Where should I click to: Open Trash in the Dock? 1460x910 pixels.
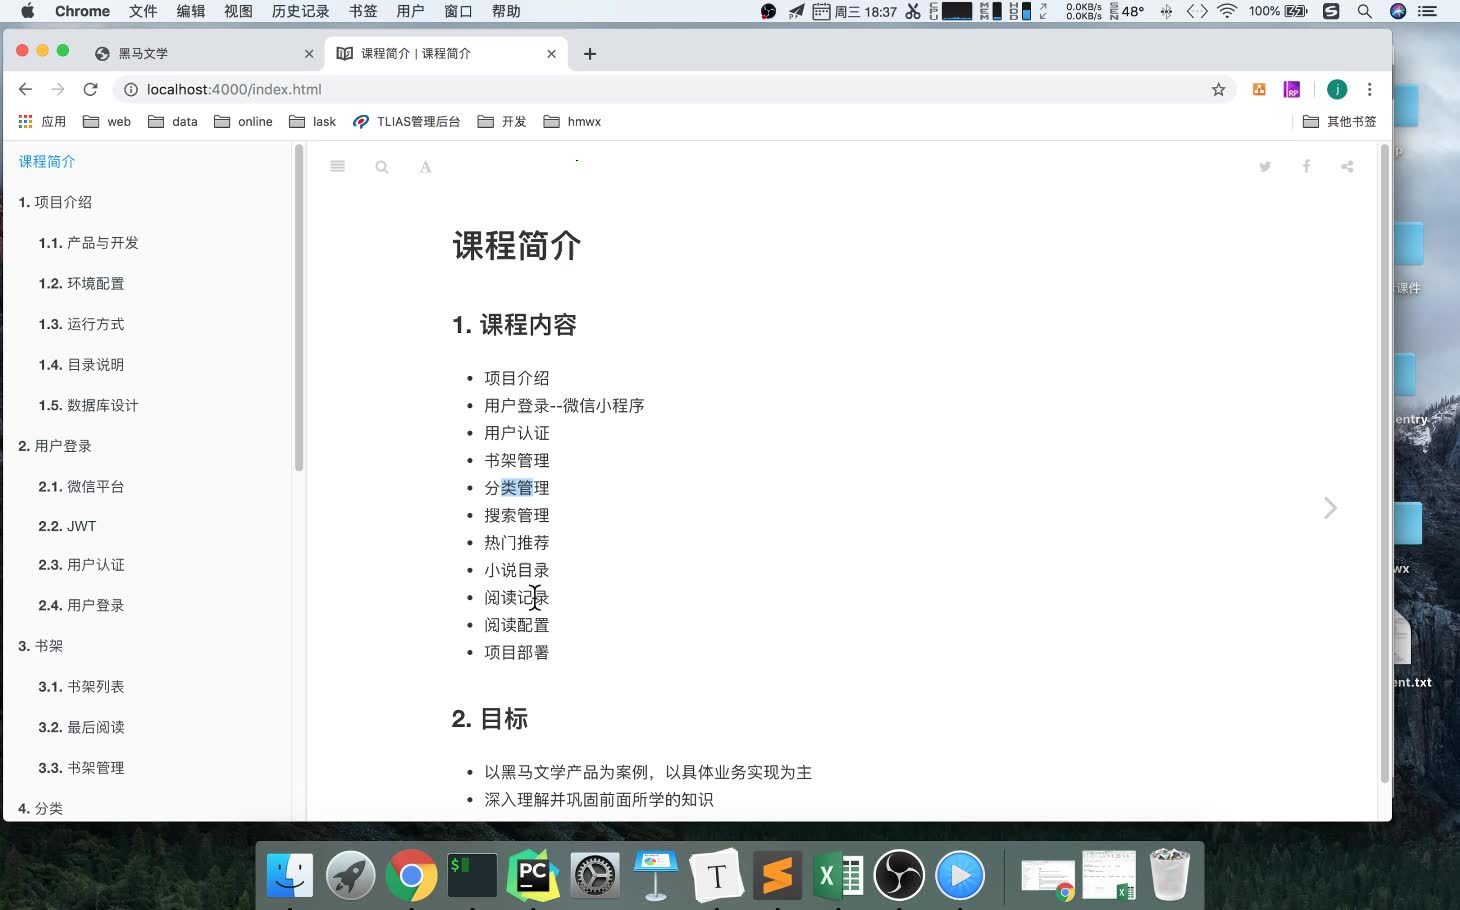[x=1169, y=874]
